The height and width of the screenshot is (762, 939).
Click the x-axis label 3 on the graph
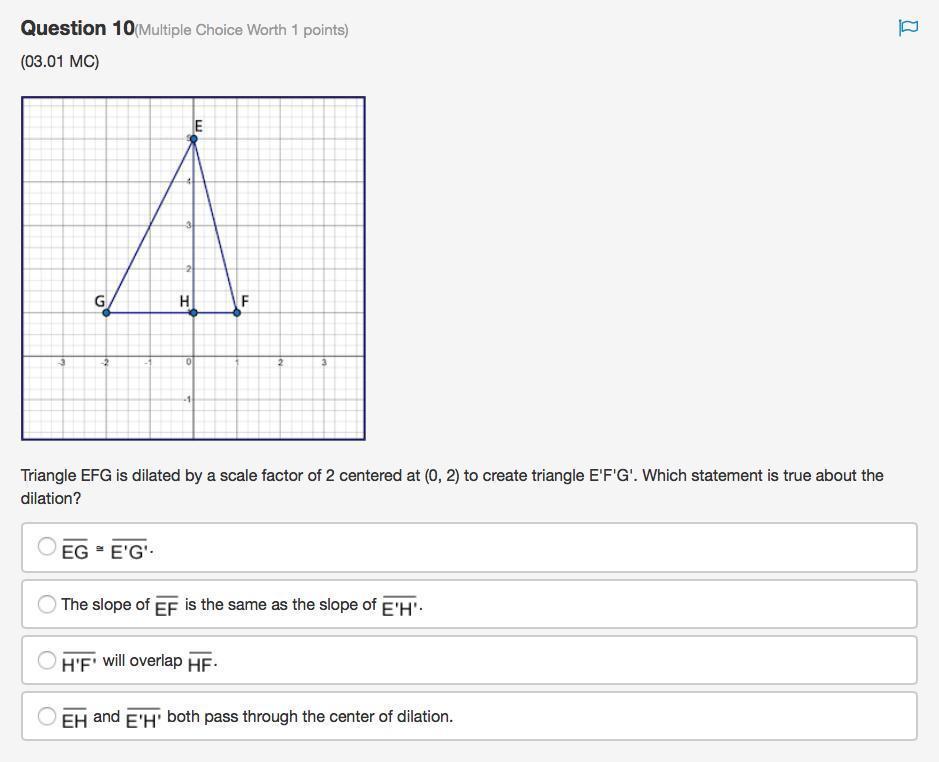(324, 362)
